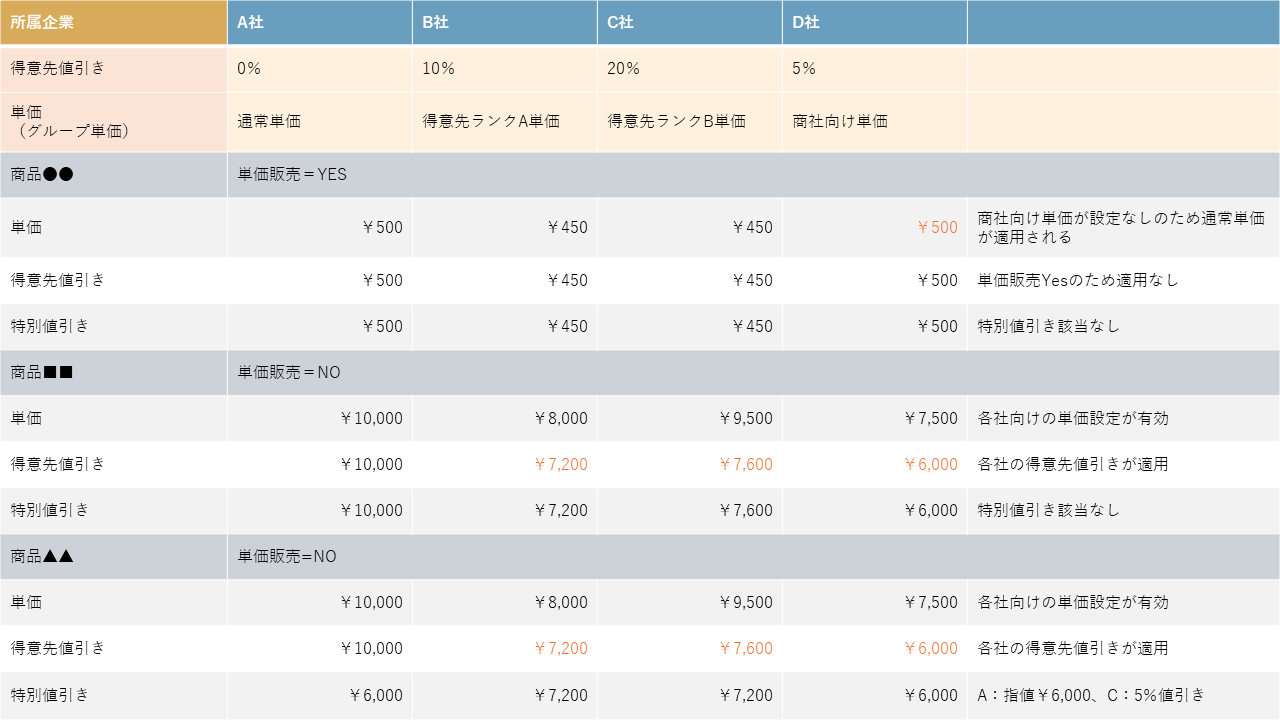Screen dimensions: 1280x720
Task: Click orange ¥7,600 in 商品▲▲ 得意先値引き row
Action: pyautogui.click(x=746, y=648)
